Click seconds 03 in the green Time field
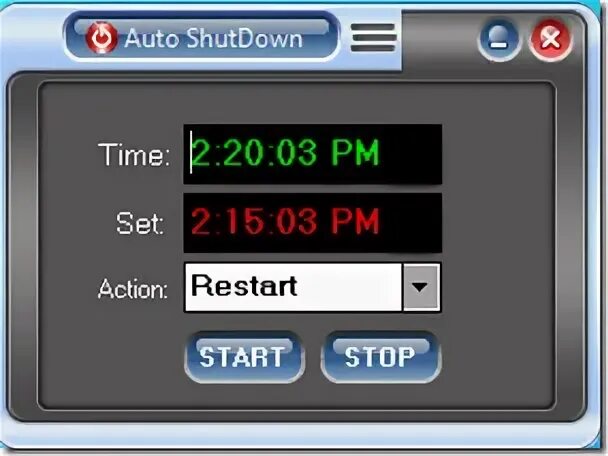The image size is (608, 456). (296, 153)
